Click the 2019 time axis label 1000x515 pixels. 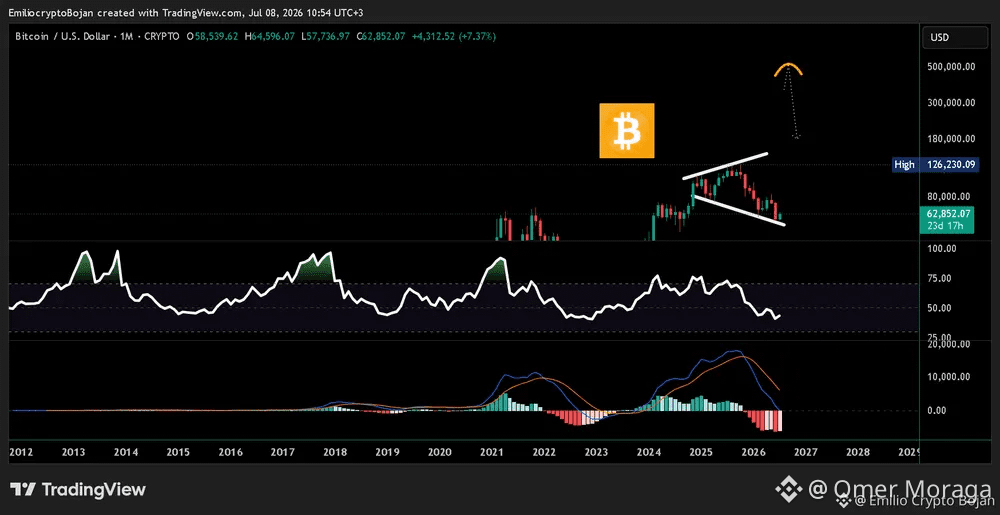(x=387, y=452)
